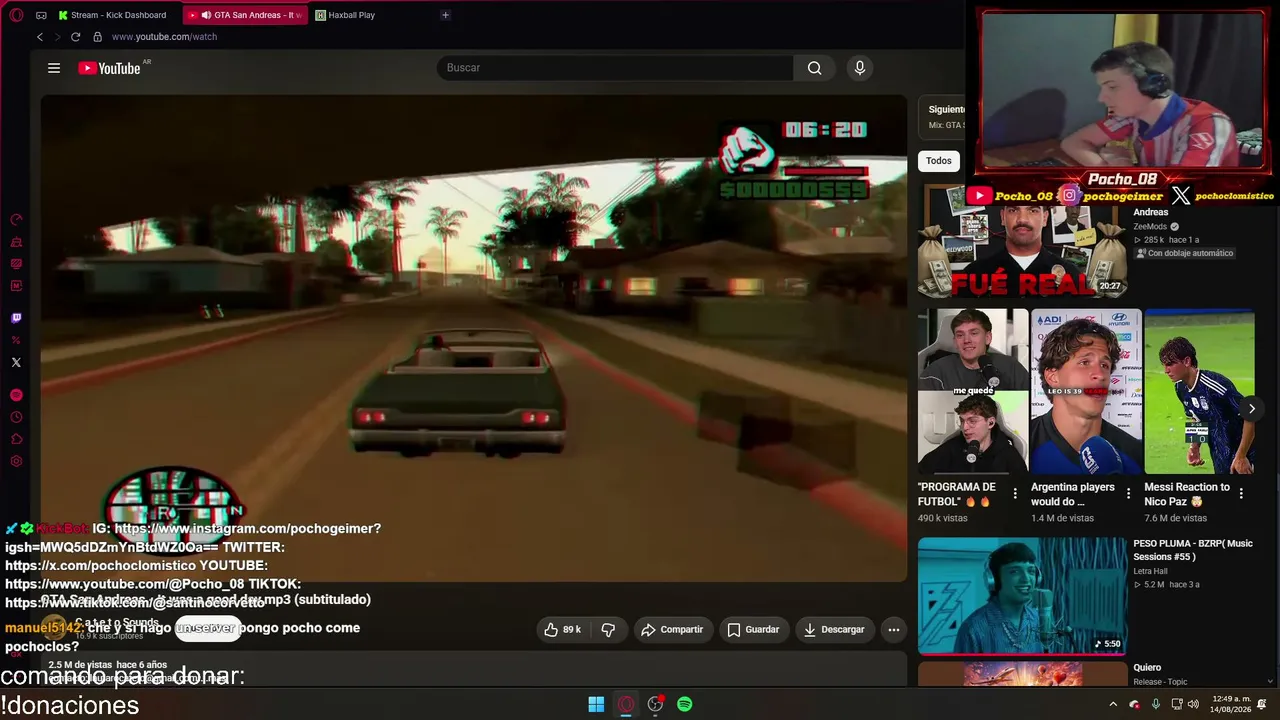Select the Todos filter chip
Viewport: 1280px width, 720px height.
(x=939, y=161)
